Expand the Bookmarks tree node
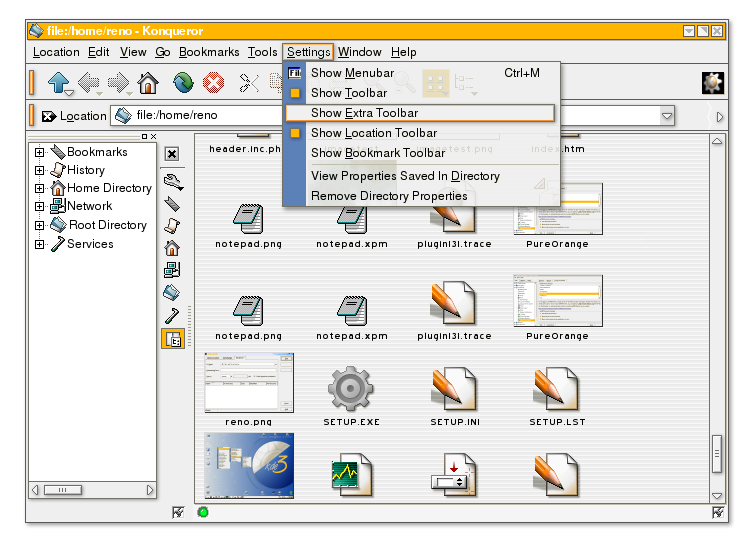Viewport: 749px width, 560px height. [40, 152]
